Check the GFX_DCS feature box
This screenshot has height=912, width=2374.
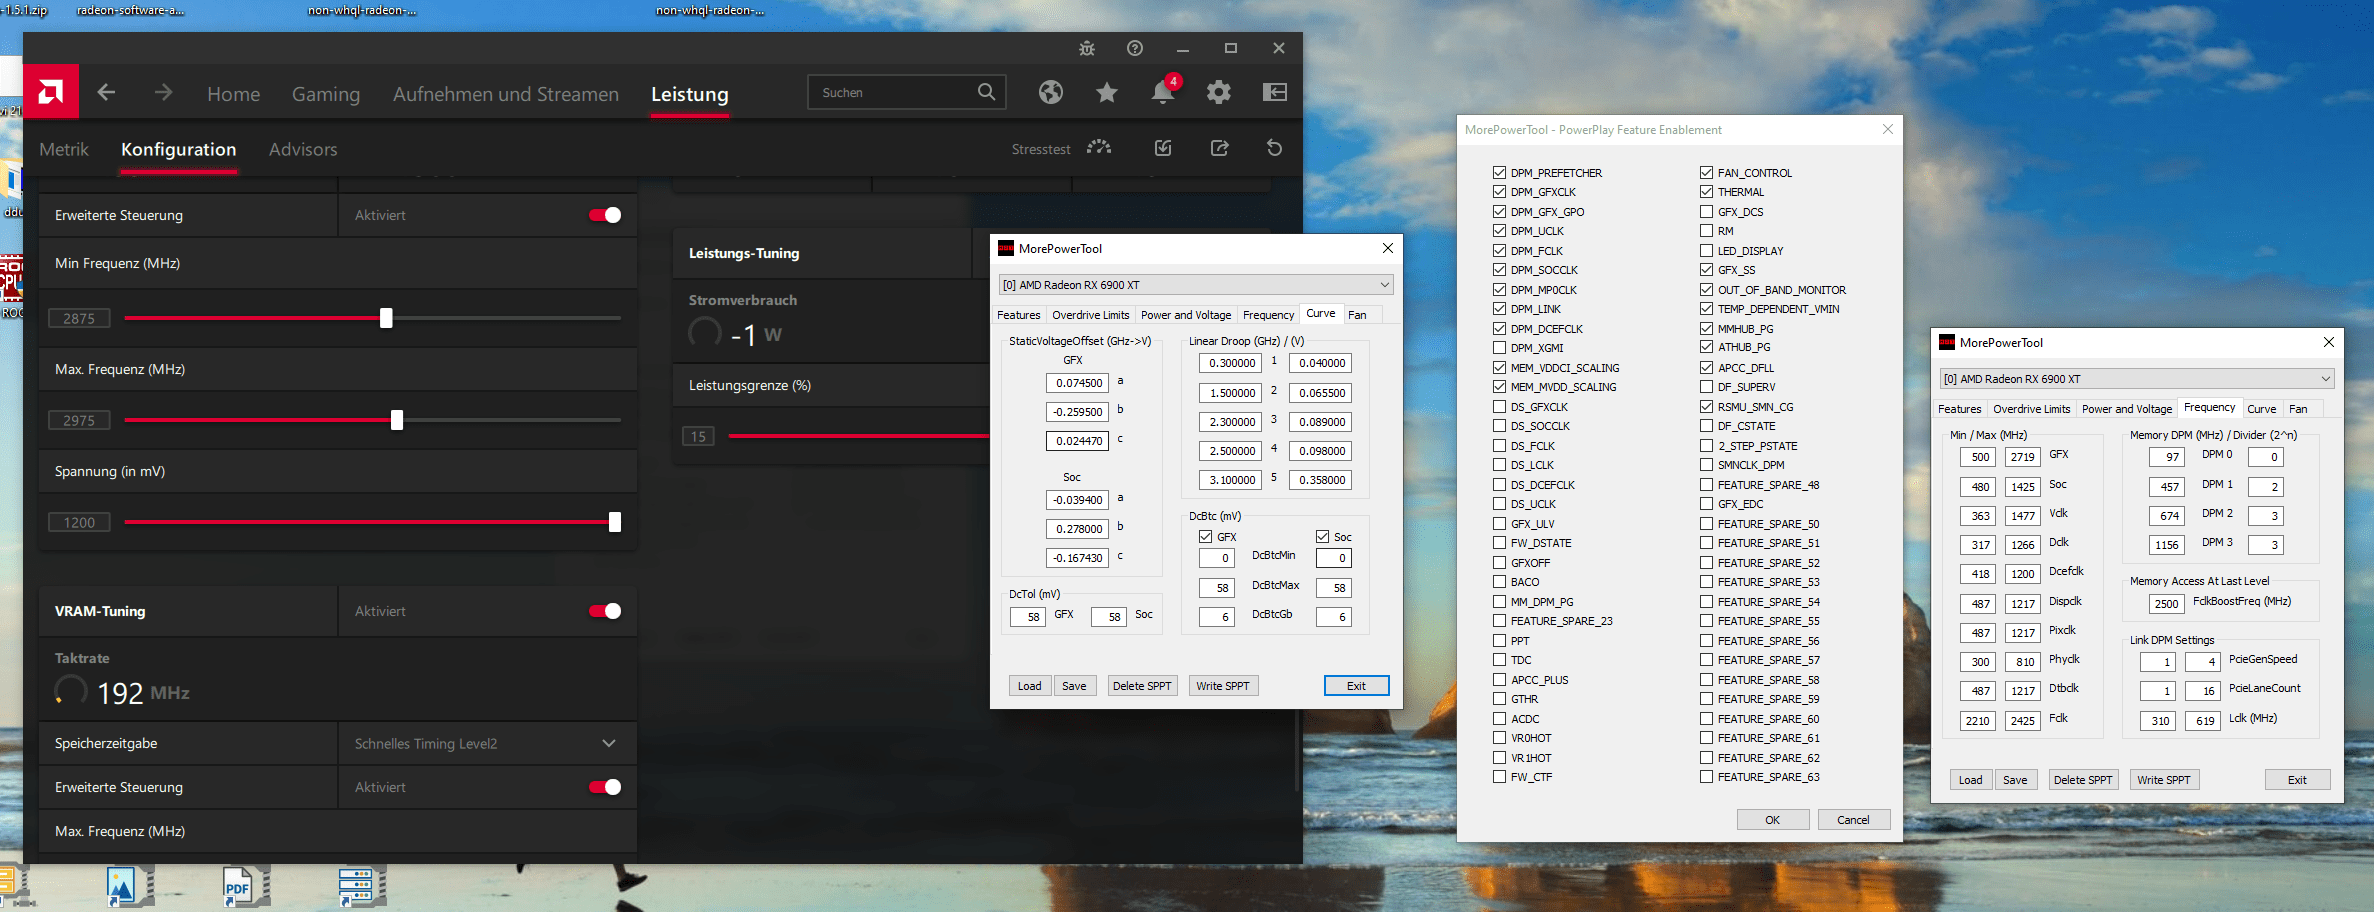(1706, 212)
